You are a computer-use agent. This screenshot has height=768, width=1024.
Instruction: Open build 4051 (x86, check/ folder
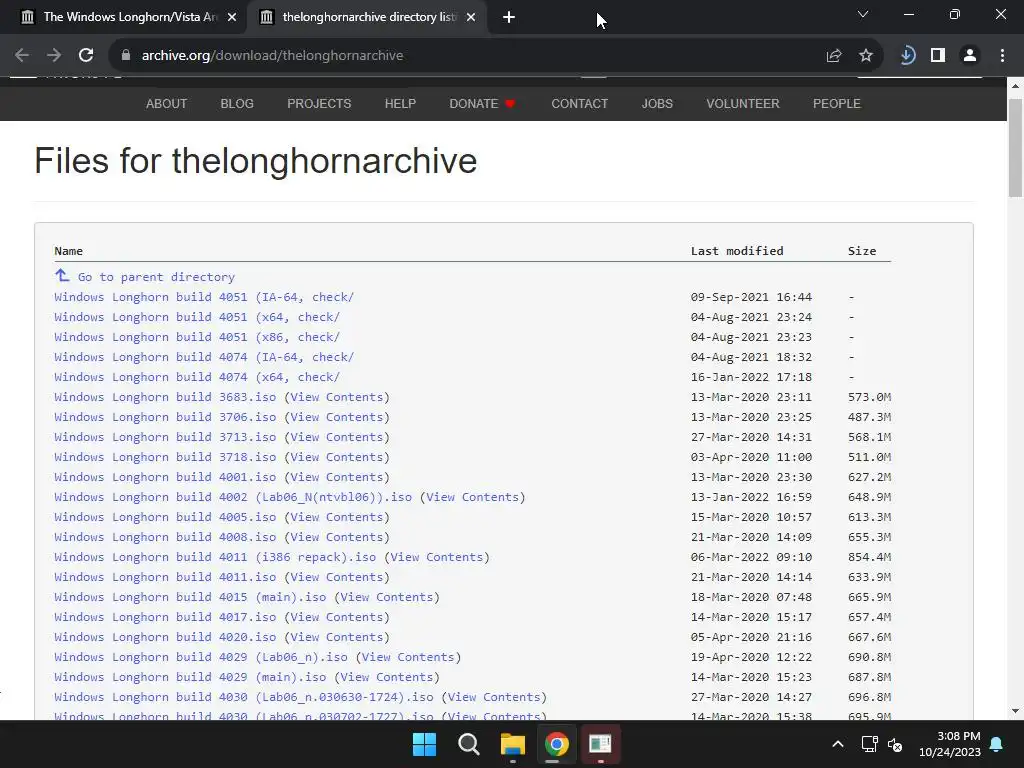coord(197,337)
